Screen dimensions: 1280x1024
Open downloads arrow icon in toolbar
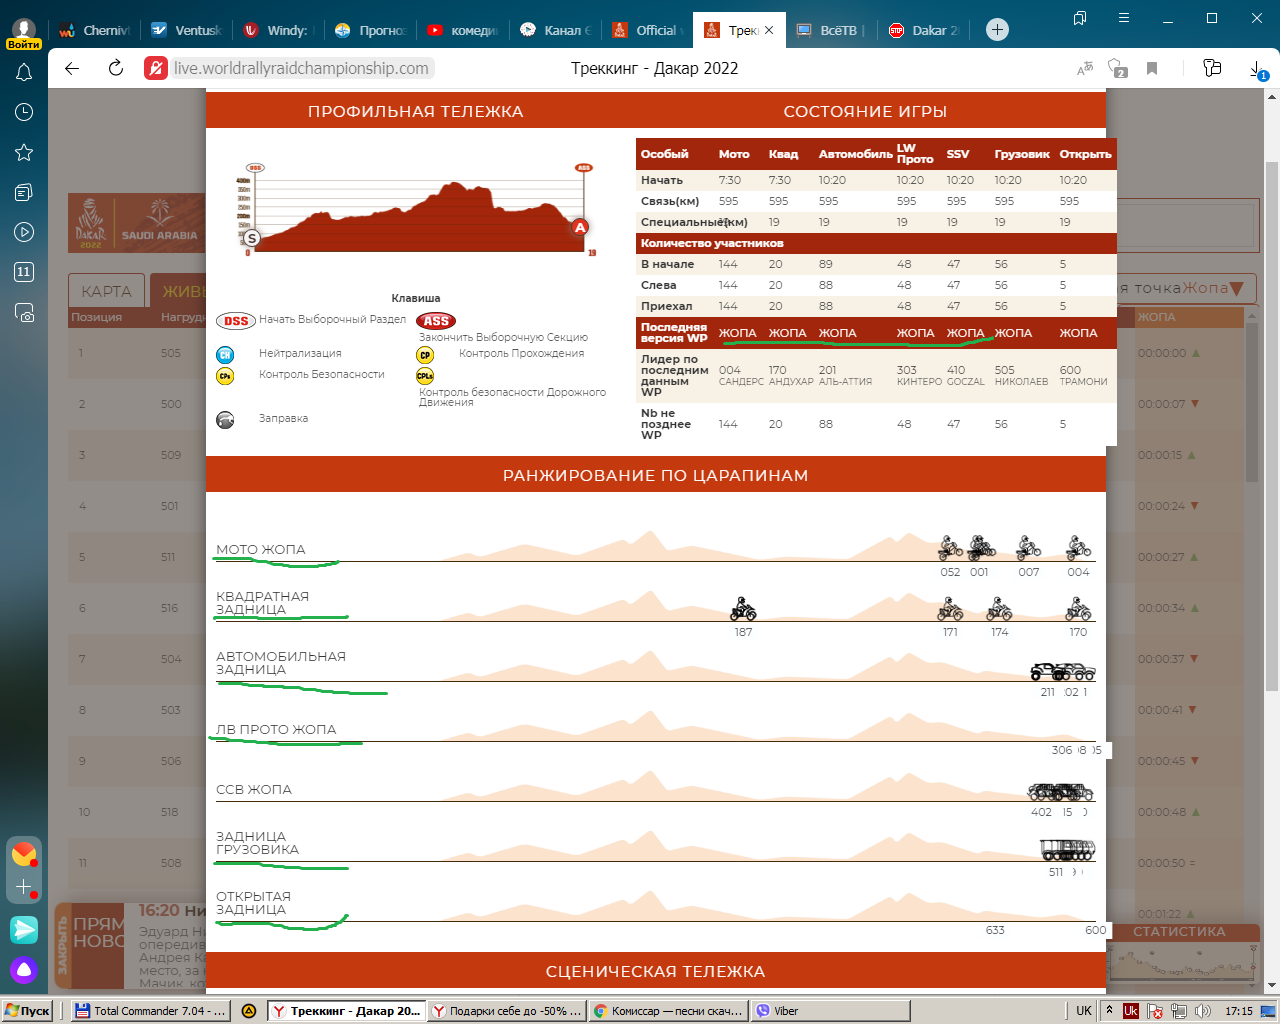pyautogui.click(x=1257, y=68)
